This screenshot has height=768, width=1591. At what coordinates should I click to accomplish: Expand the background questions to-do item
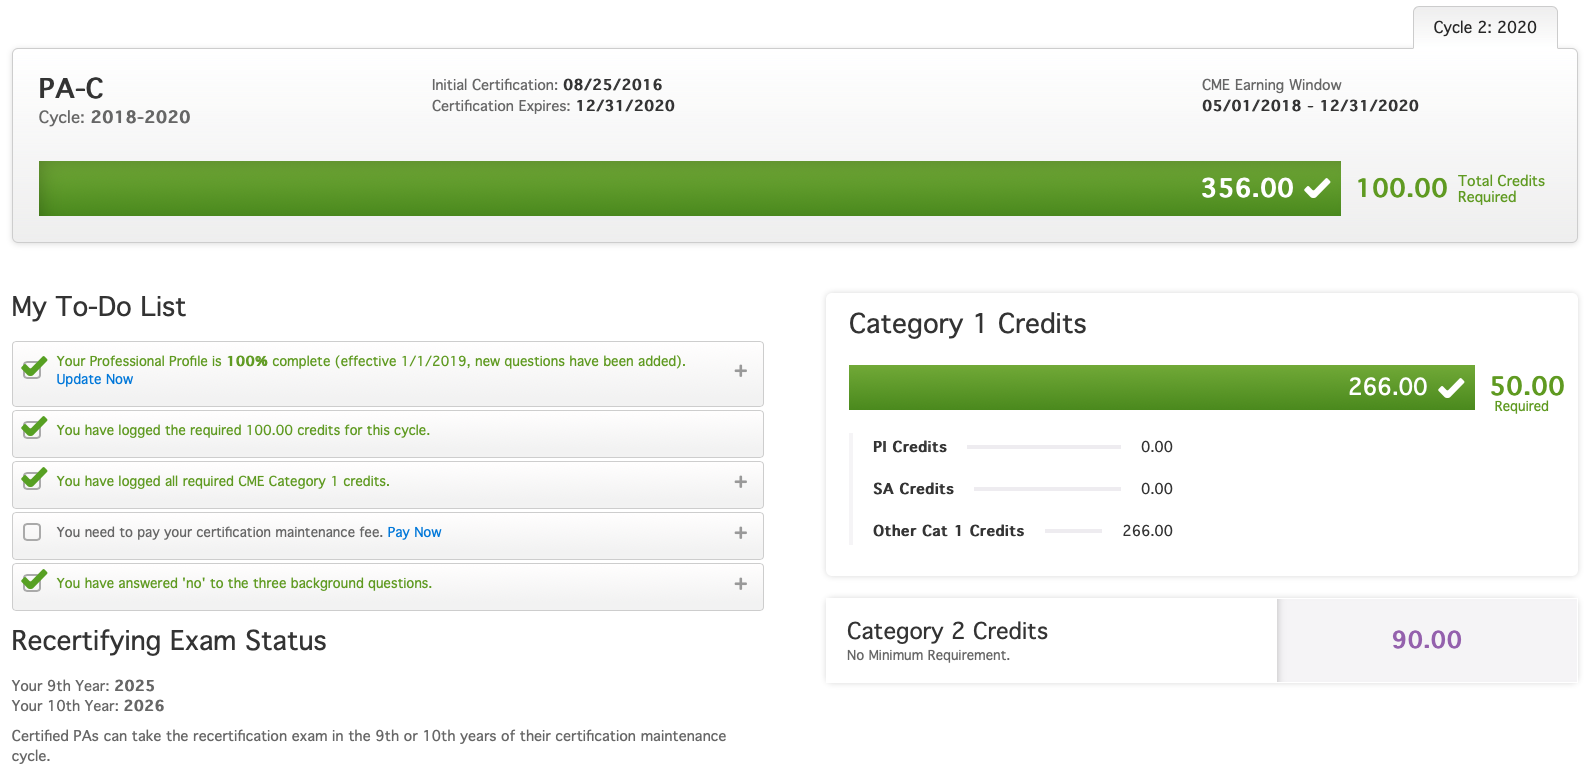(x=741, y=584)
